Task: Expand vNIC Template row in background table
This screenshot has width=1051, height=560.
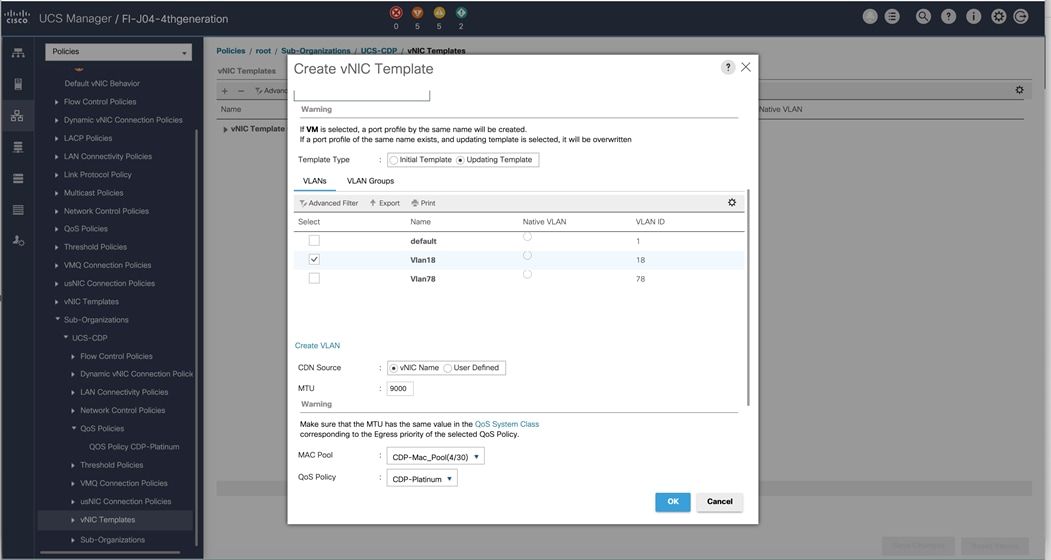Action: point(225,129)
